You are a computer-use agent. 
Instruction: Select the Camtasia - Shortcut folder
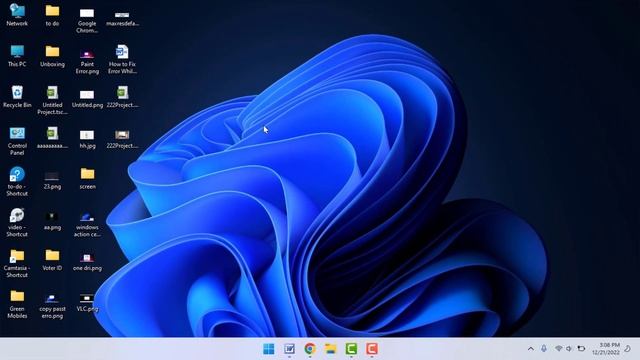tap(17, 263)
